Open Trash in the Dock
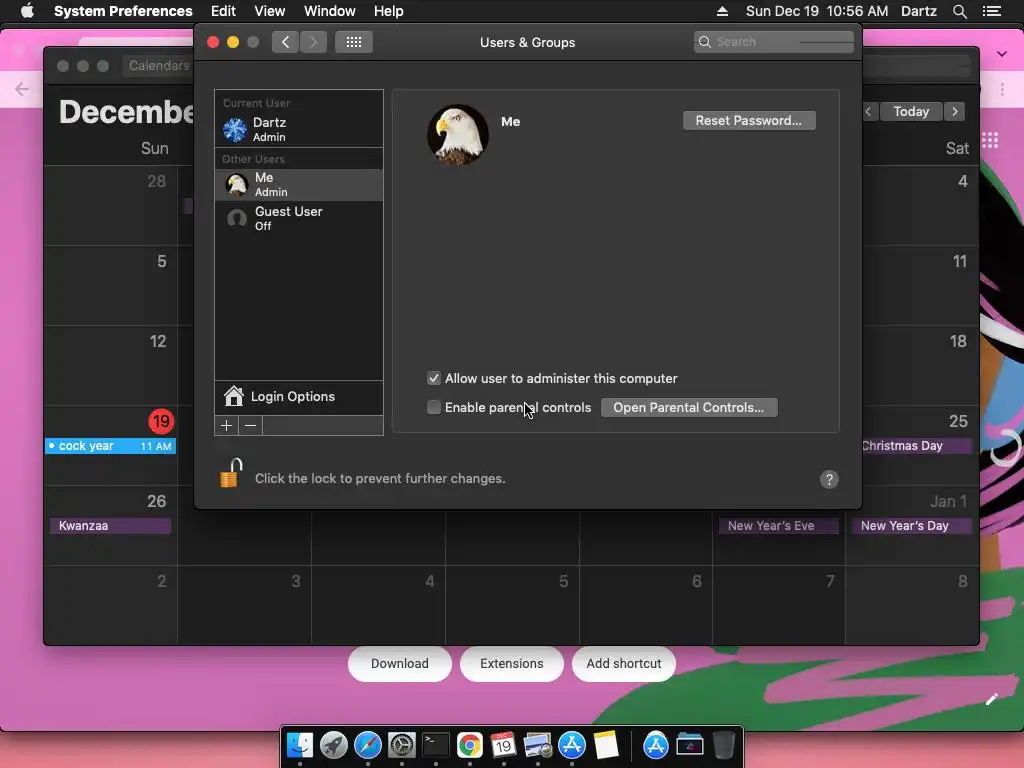 724,745
